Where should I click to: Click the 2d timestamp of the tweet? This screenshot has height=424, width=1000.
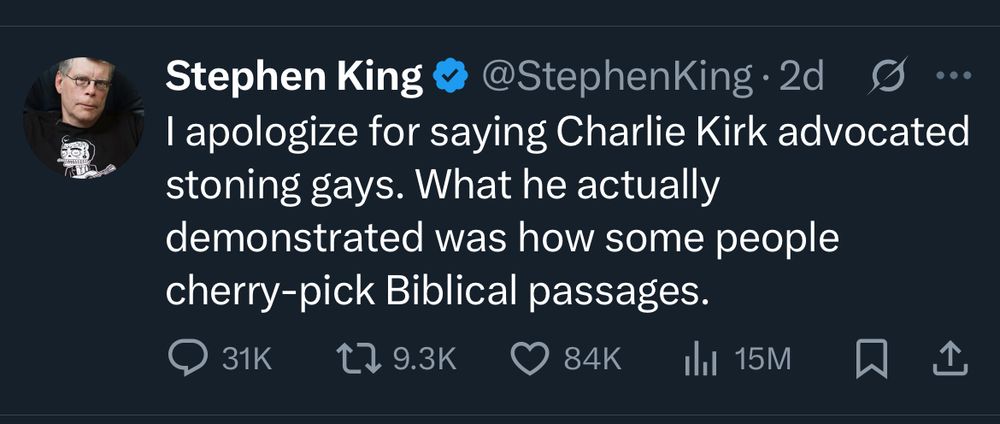(x=800, y=77)
